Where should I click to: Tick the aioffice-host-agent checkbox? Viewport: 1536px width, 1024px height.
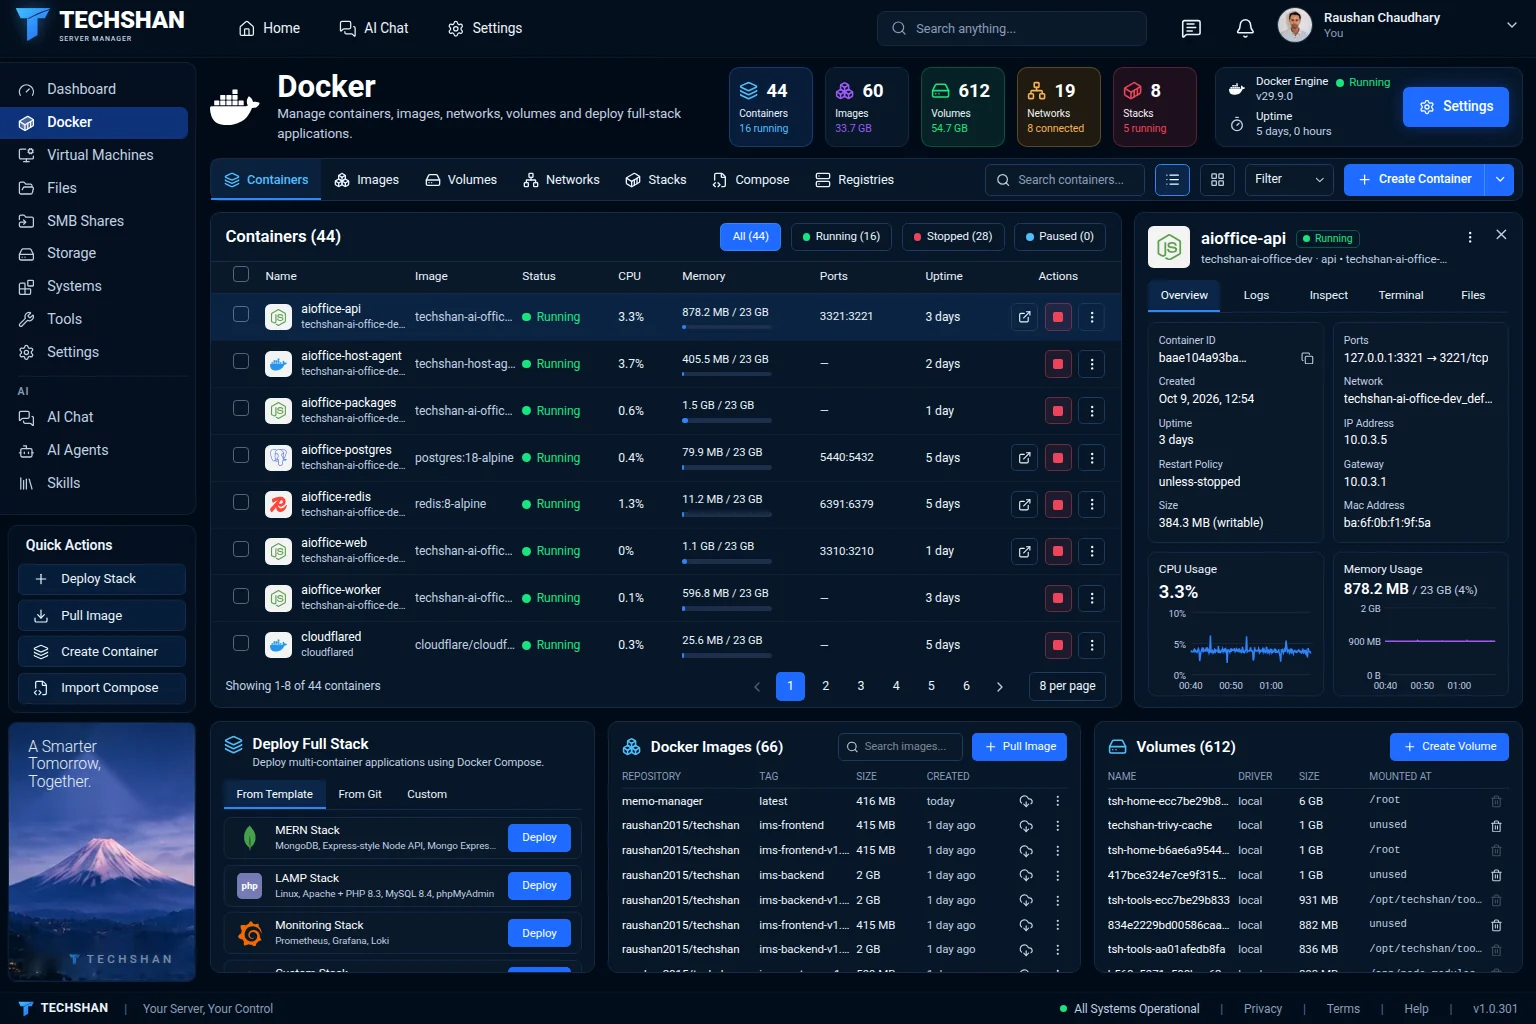241,361
